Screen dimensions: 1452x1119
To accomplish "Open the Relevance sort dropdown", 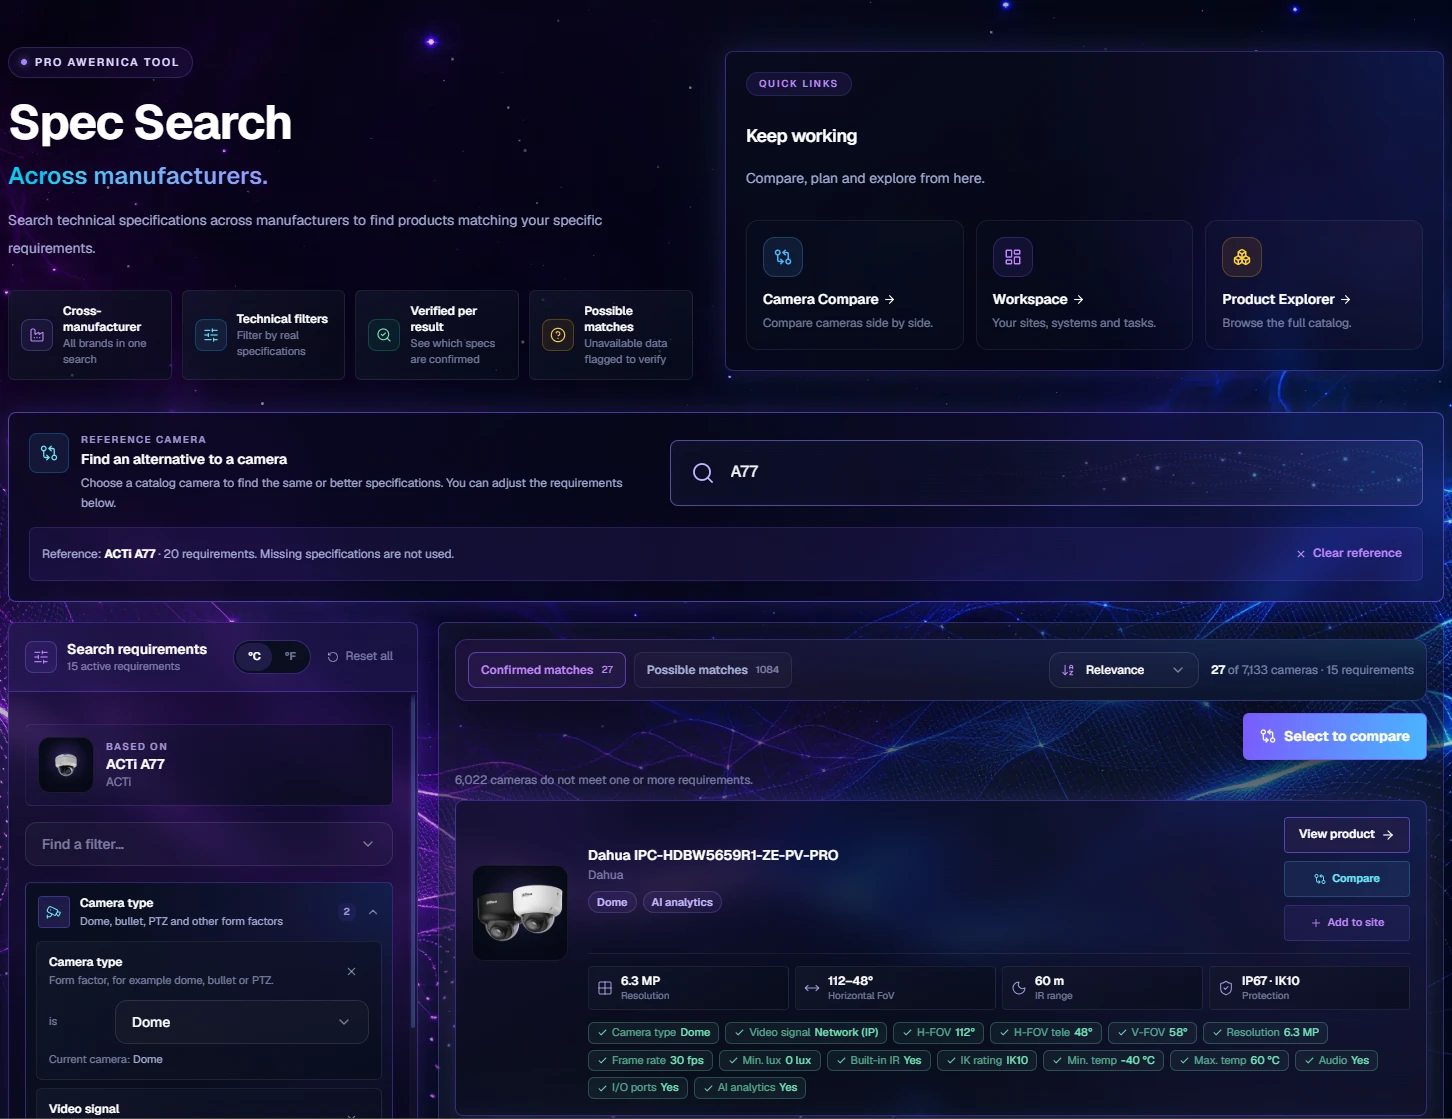I will (x=1123, y=670).
